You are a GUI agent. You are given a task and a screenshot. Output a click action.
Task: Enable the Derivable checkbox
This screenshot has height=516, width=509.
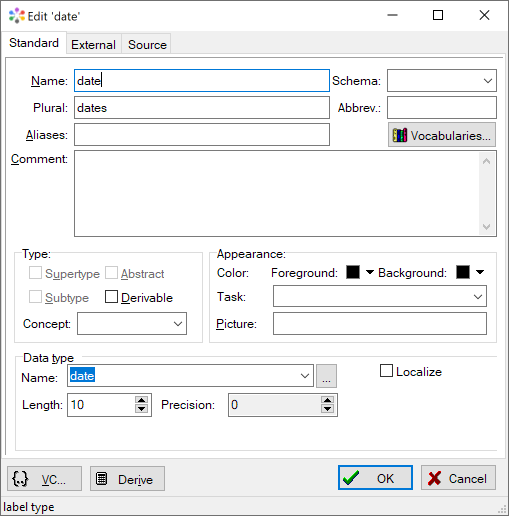[x=111, y=296]
